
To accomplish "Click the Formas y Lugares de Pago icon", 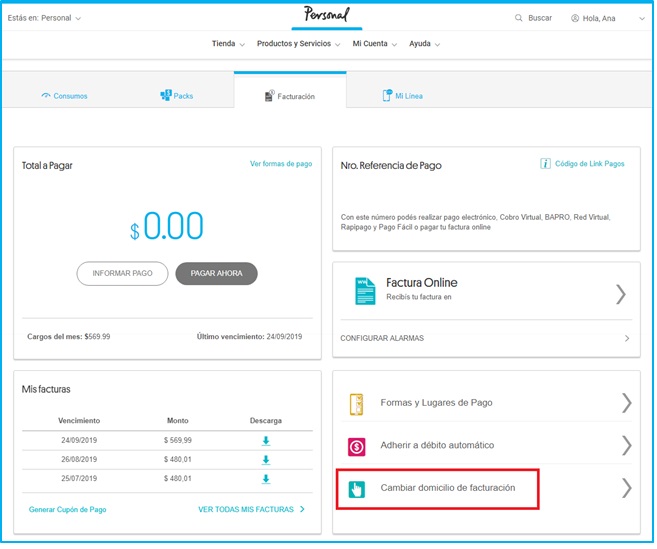I will [358, 405].
